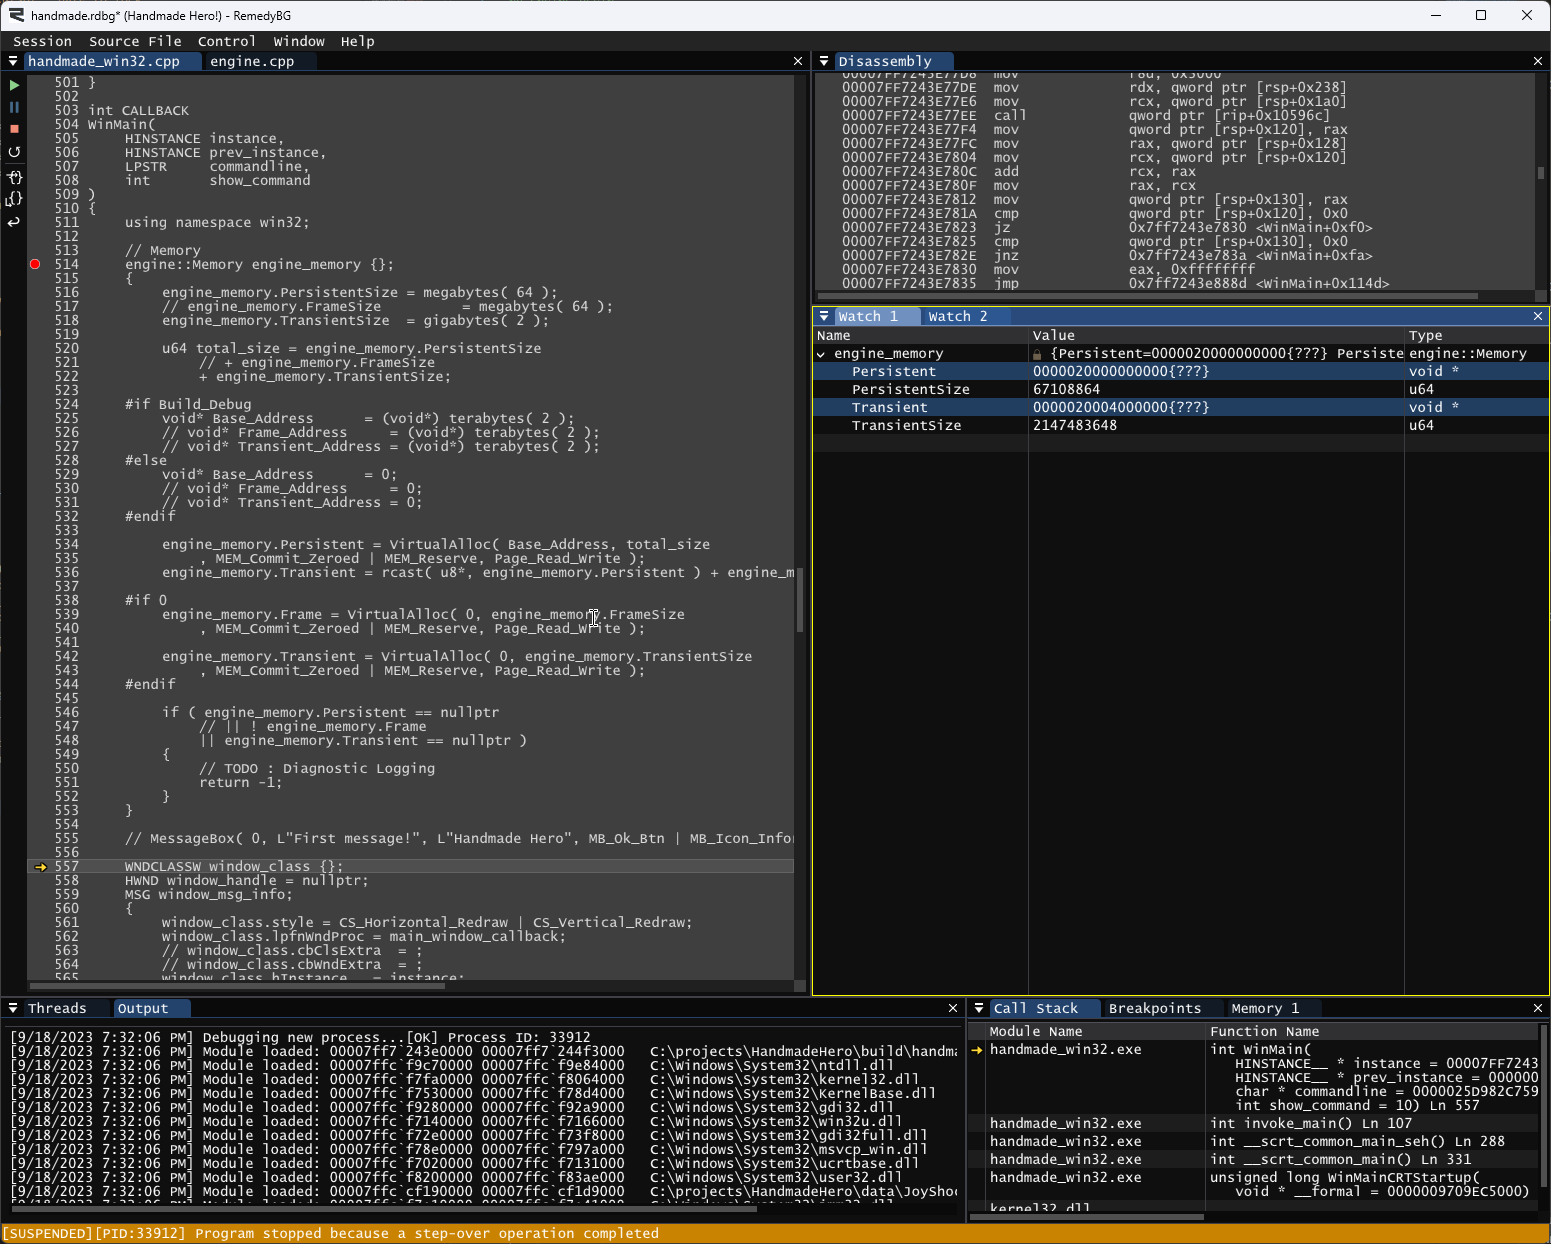
Task: Click the Call Stack horizontal scrollbar
Action: [x=1087, y=1217]
